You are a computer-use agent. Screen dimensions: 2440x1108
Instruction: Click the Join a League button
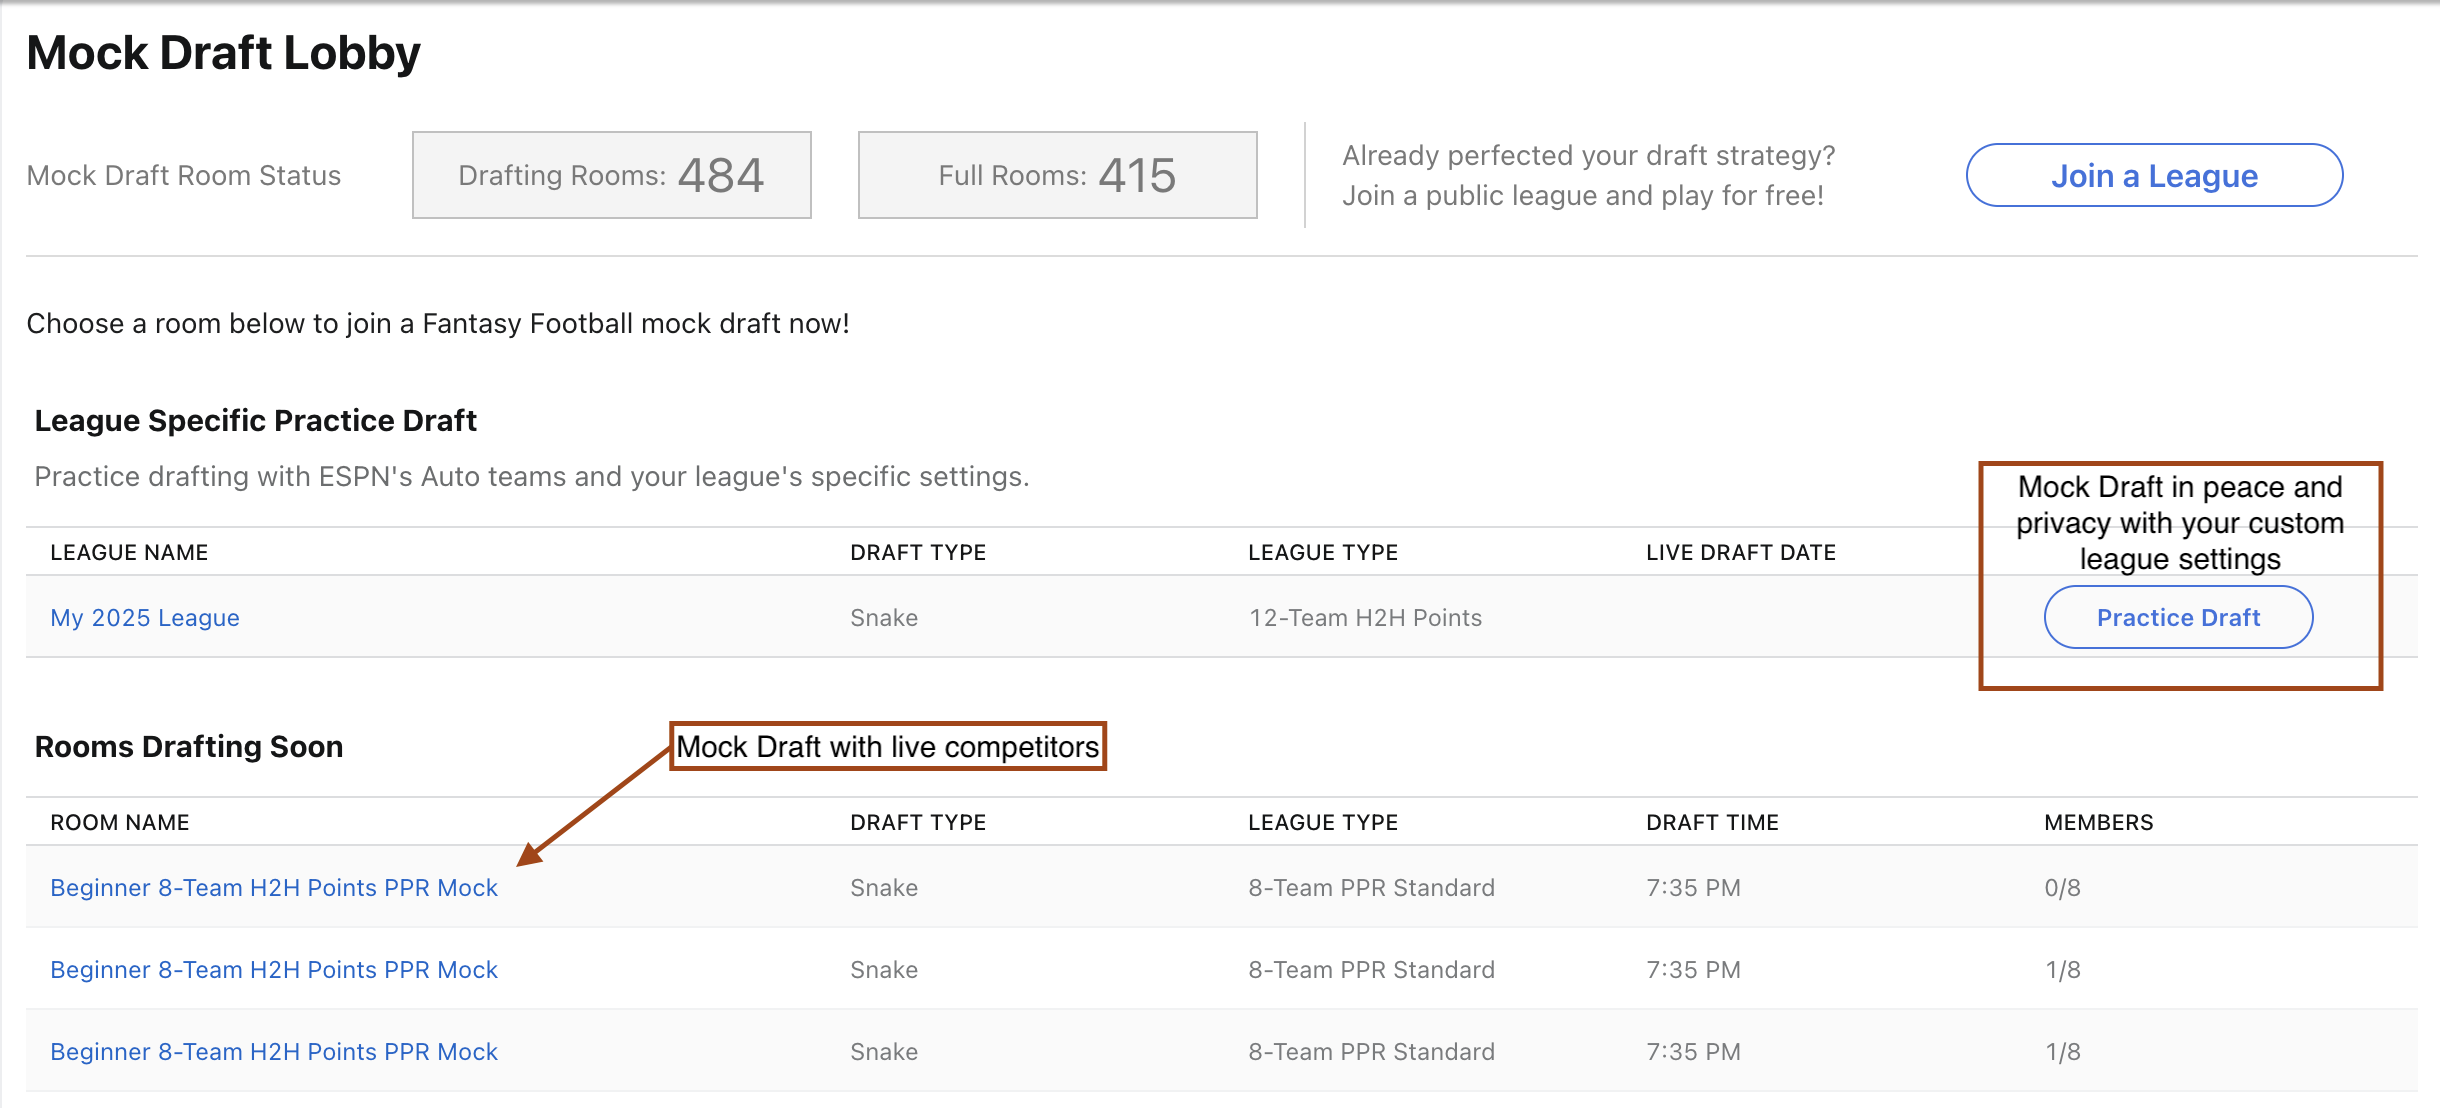pyautogui.click(x=2153, y=176)
